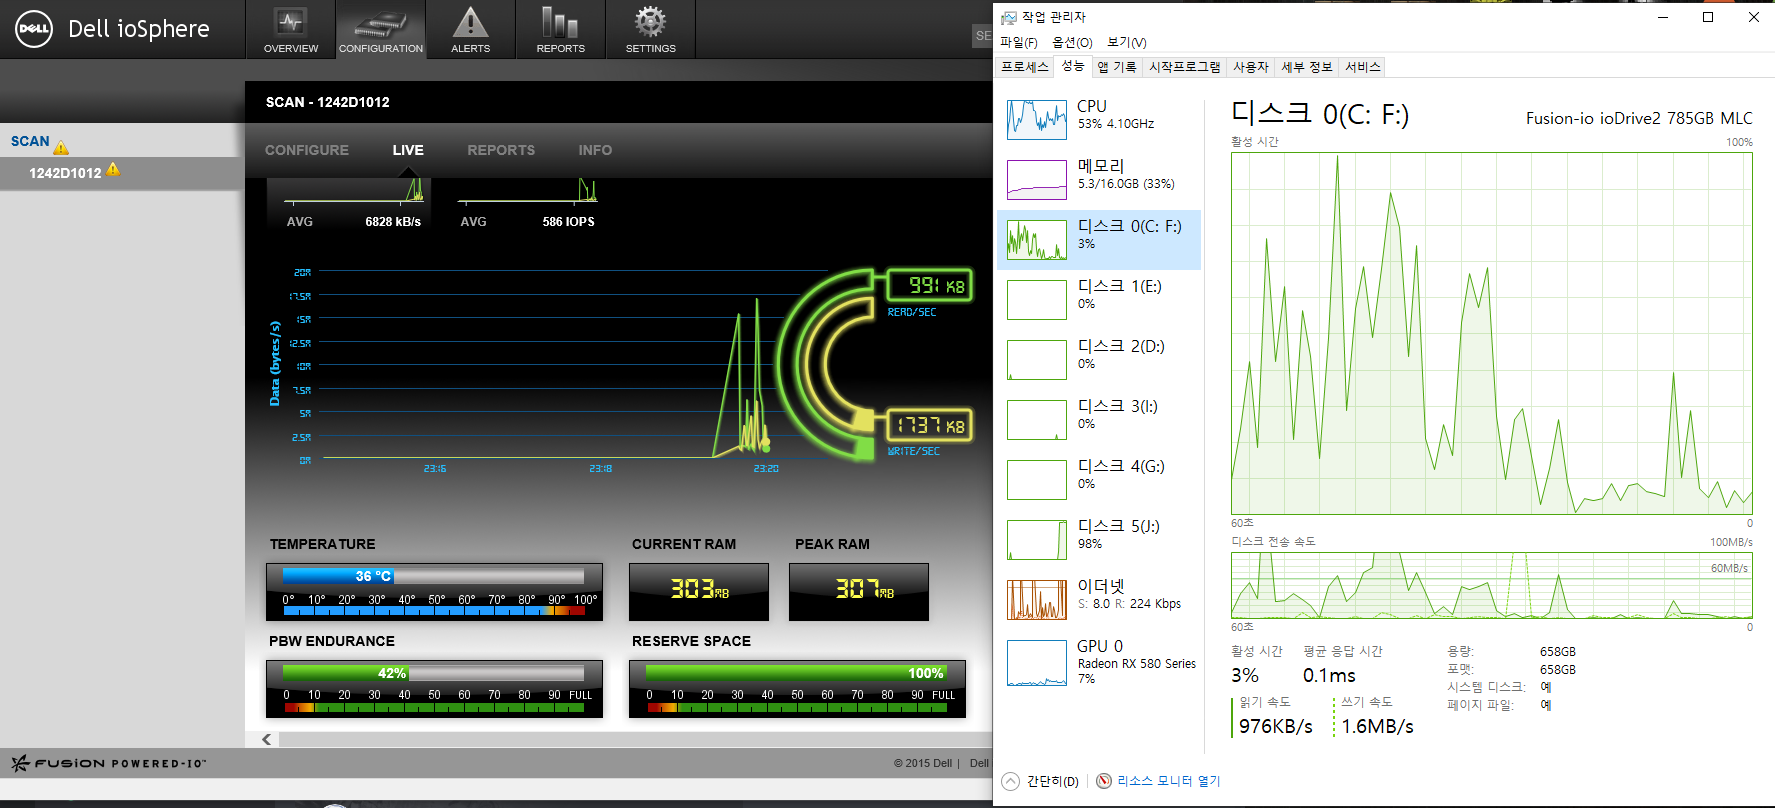
Task: Open the 옵션(O) menu
Action: click(1072, 42)
